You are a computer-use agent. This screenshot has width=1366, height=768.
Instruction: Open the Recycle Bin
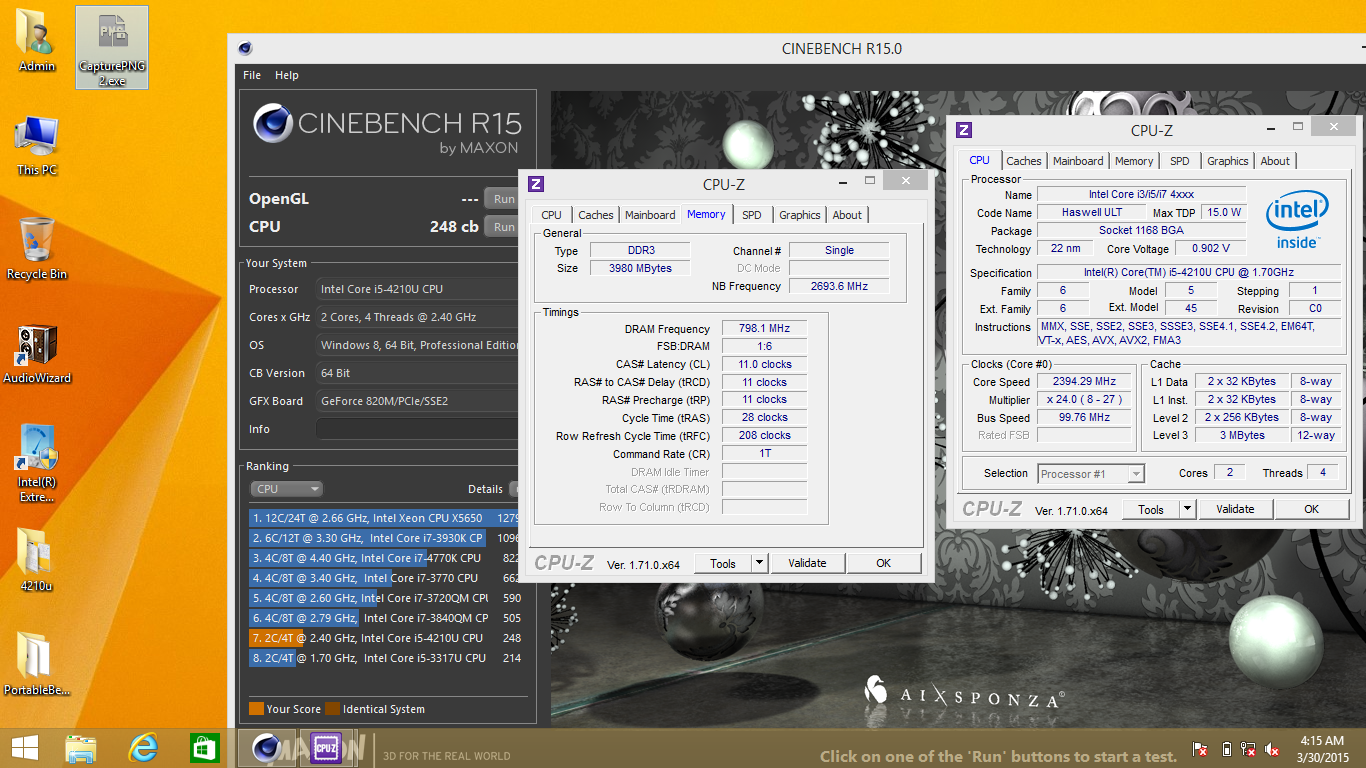point(37,247)
